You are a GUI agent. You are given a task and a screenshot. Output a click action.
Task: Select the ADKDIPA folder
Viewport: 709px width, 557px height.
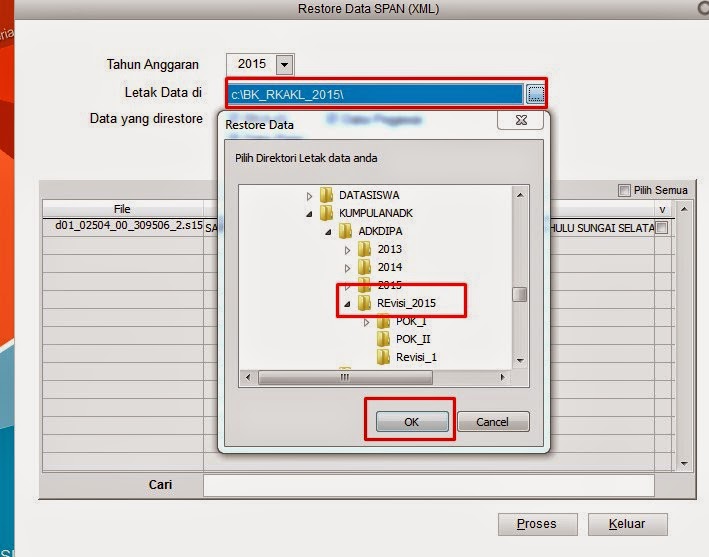380,231
